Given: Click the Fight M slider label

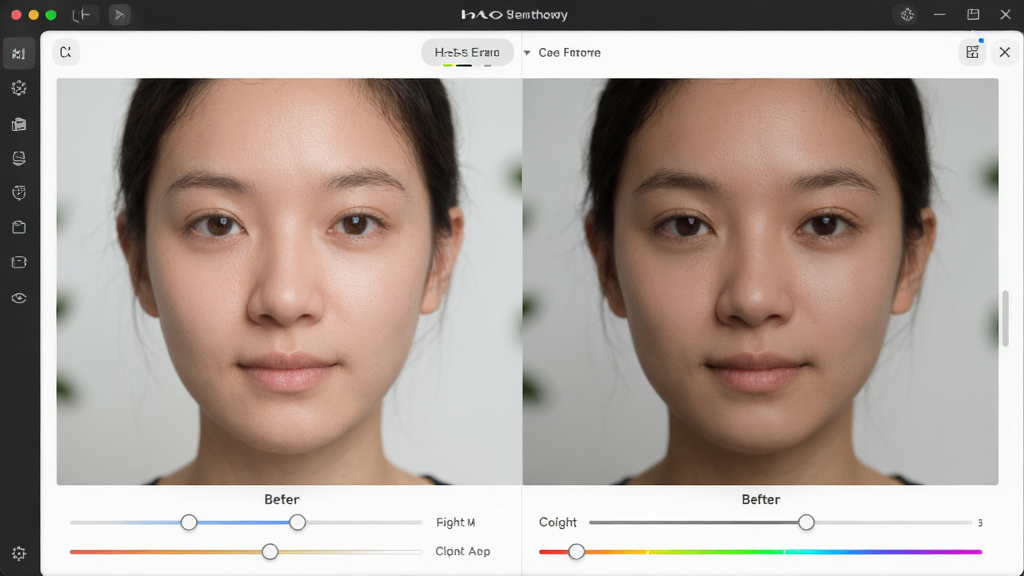Looking at the screenshot, I should pyautogui.click(x=455, y=522).
